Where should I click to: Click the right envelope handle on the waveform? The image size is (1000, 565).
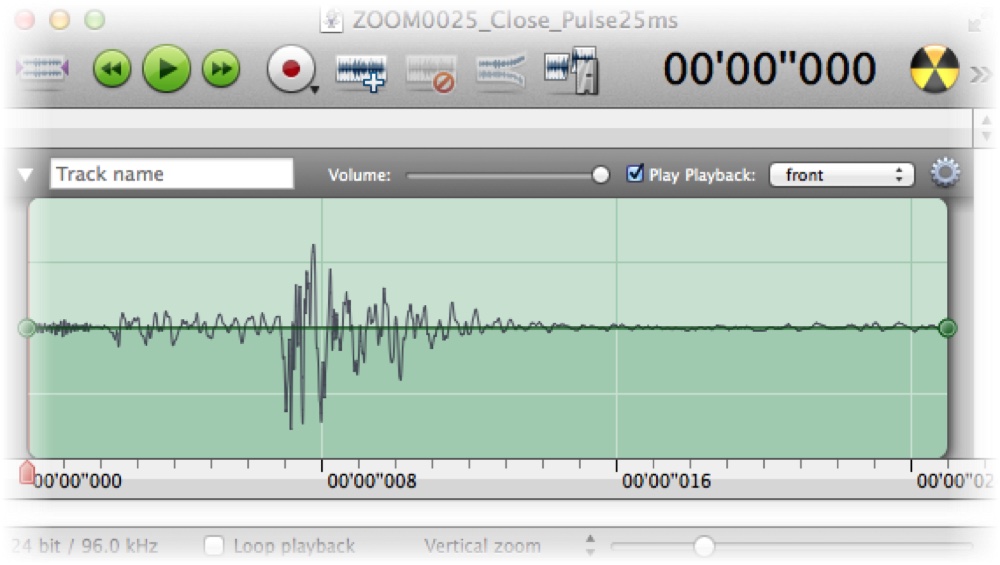tap(948, 328)
